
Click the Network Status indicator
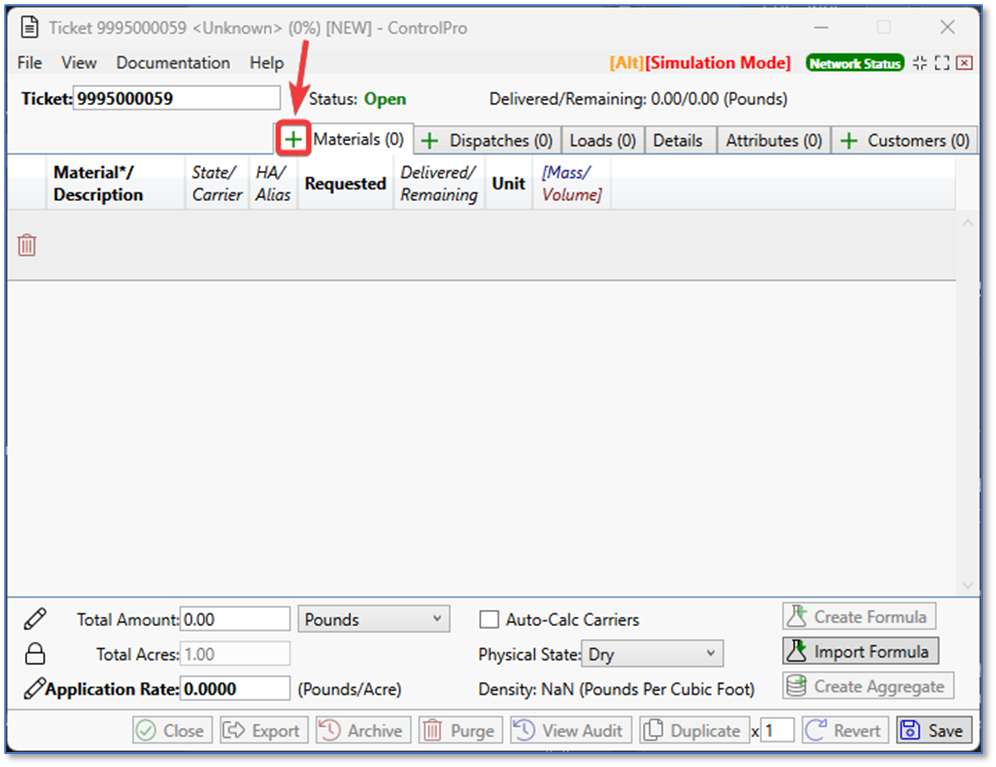(855, 63)
